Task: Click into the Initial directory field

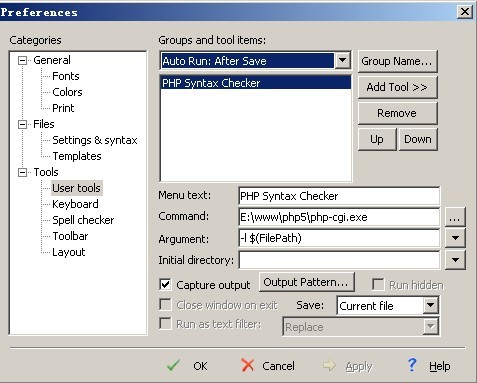Action: [x=339, y=260]
